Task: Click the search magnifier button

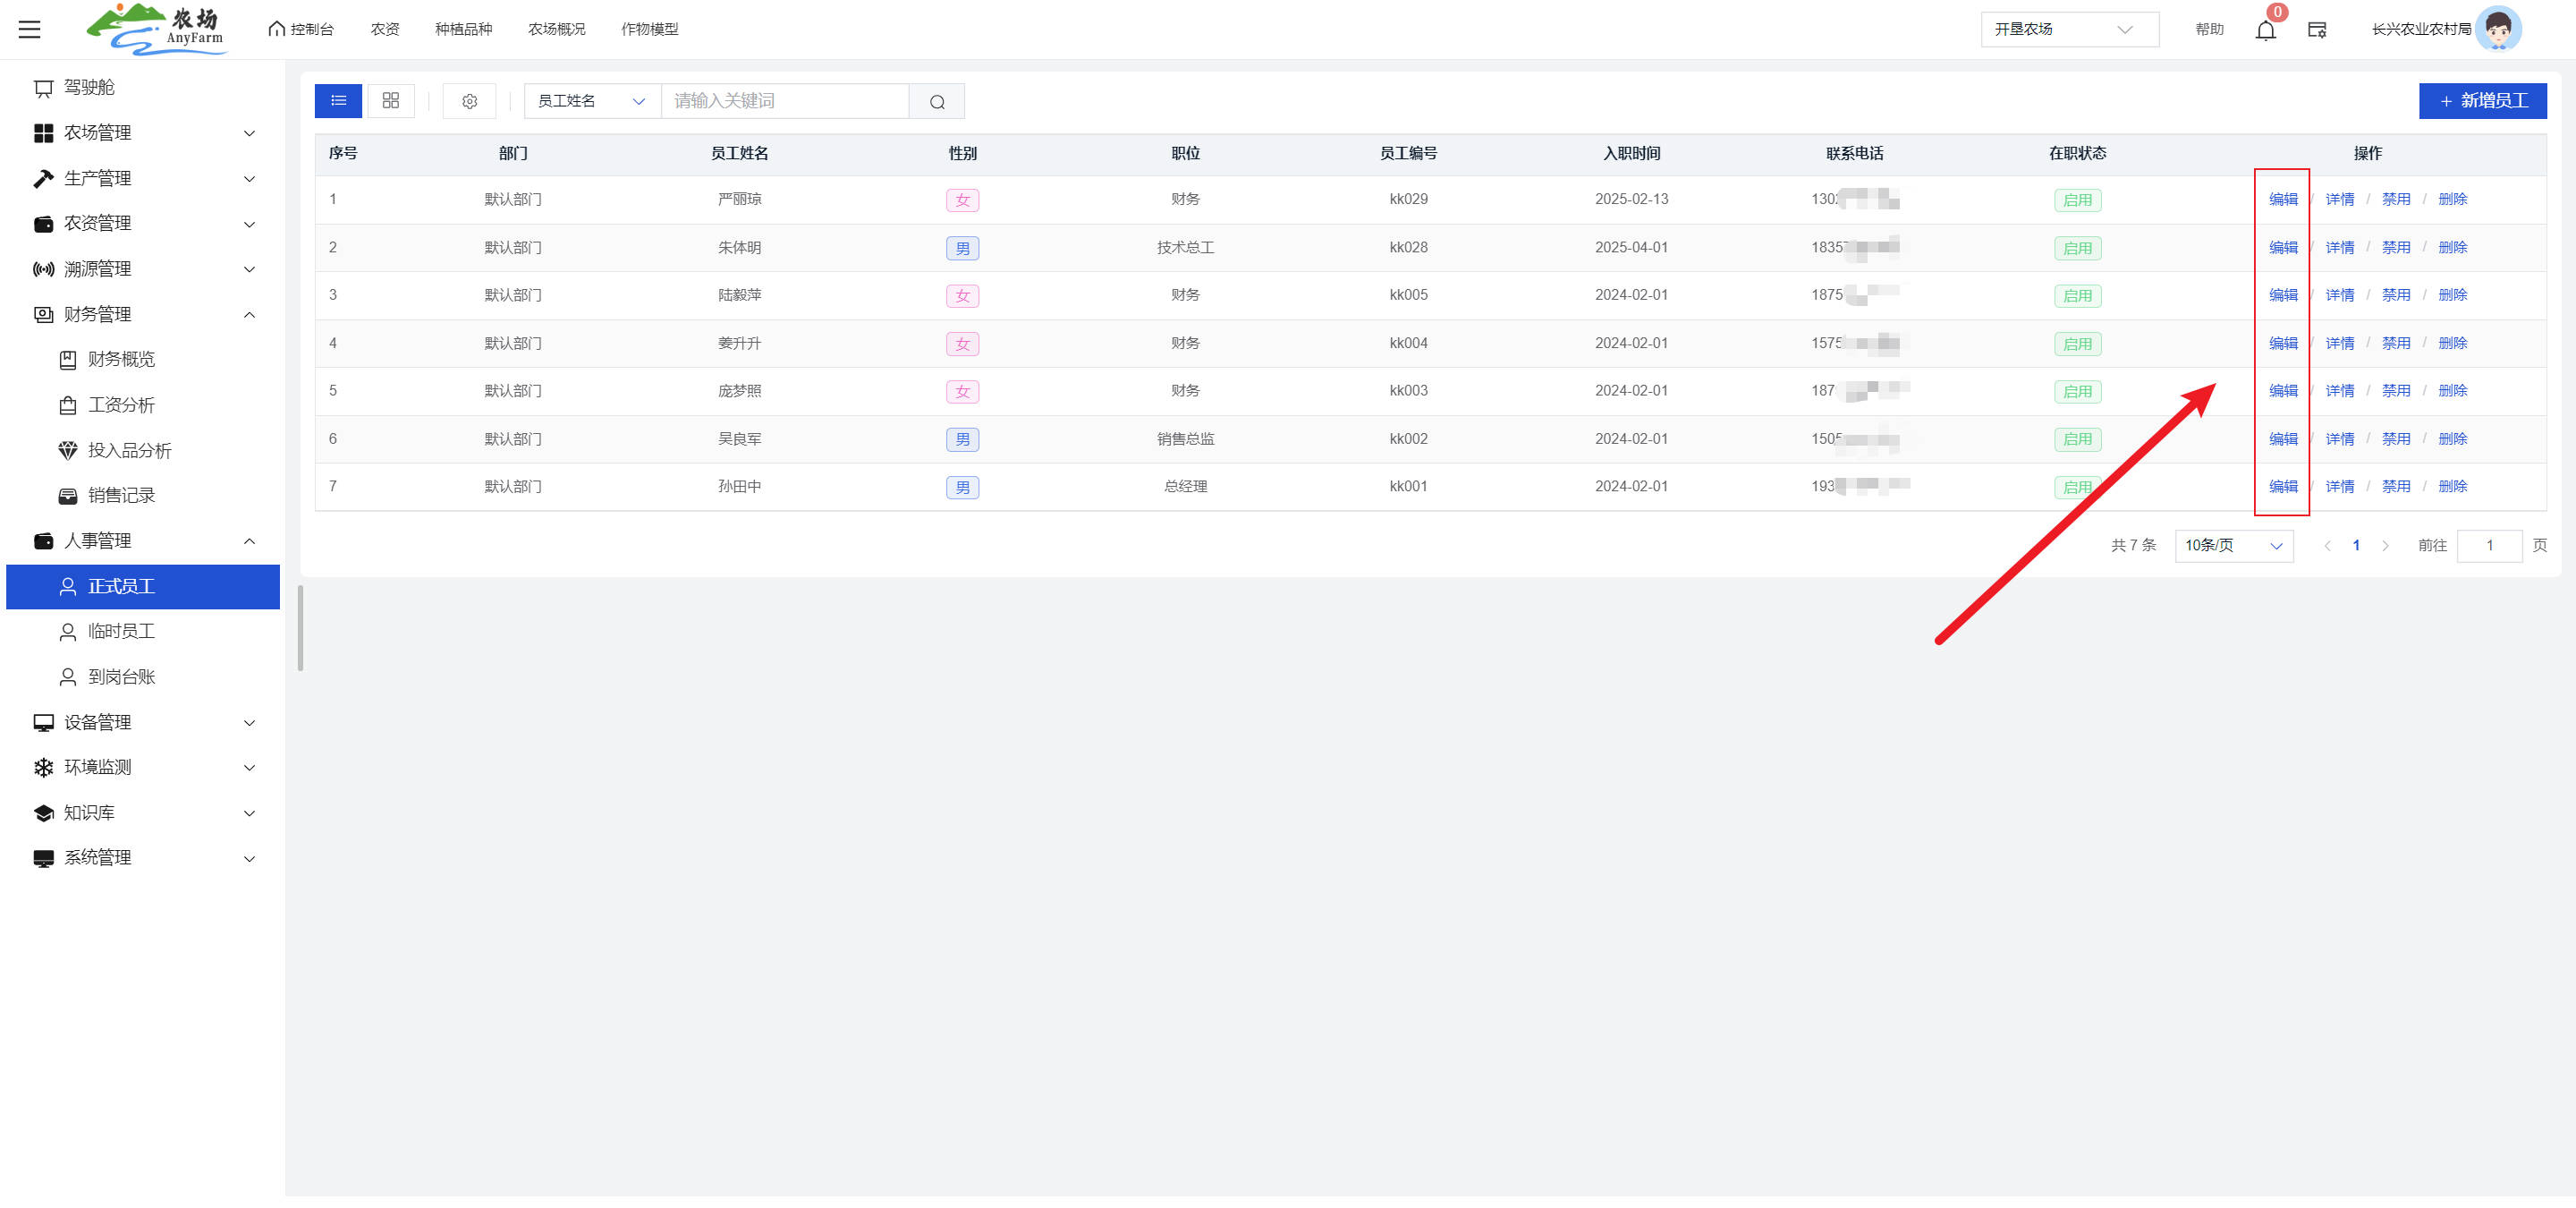Action: pyautogui.click(x=936, y=101)
